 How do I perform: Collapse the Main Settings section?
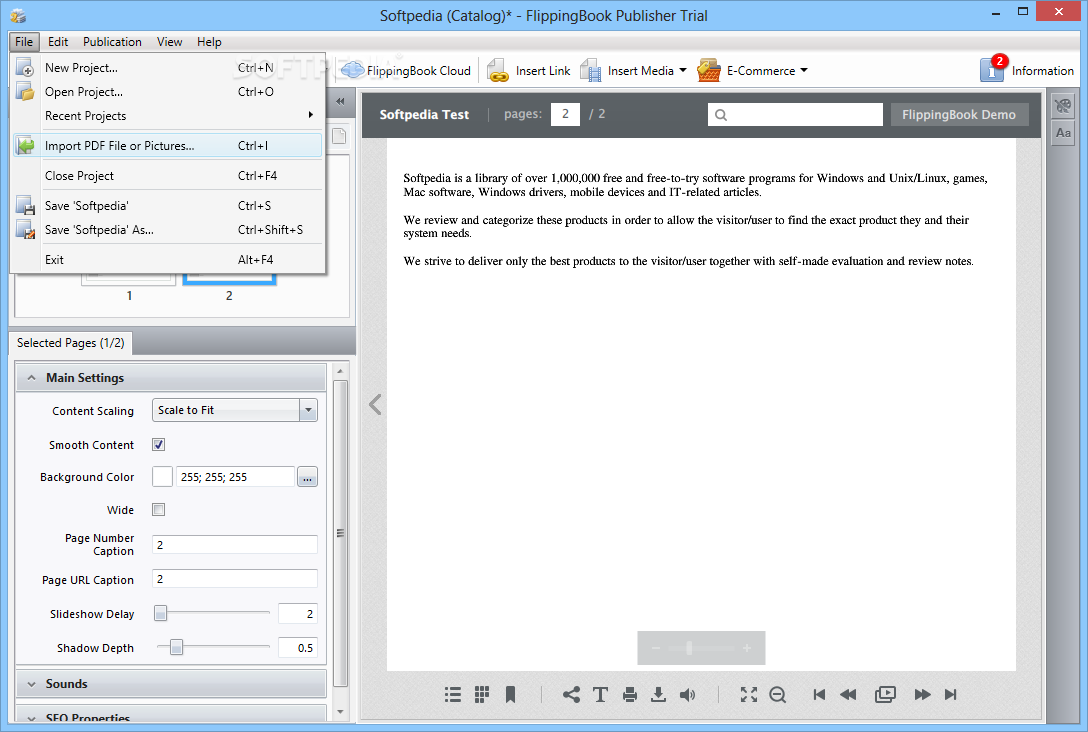[171, 377]
